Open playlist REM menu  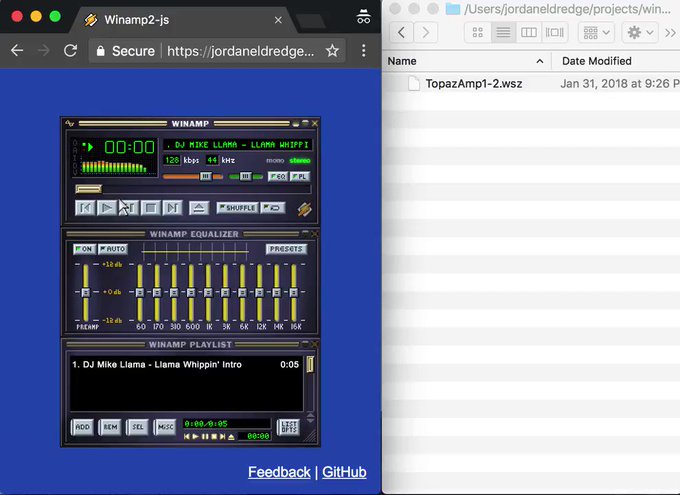110,427
